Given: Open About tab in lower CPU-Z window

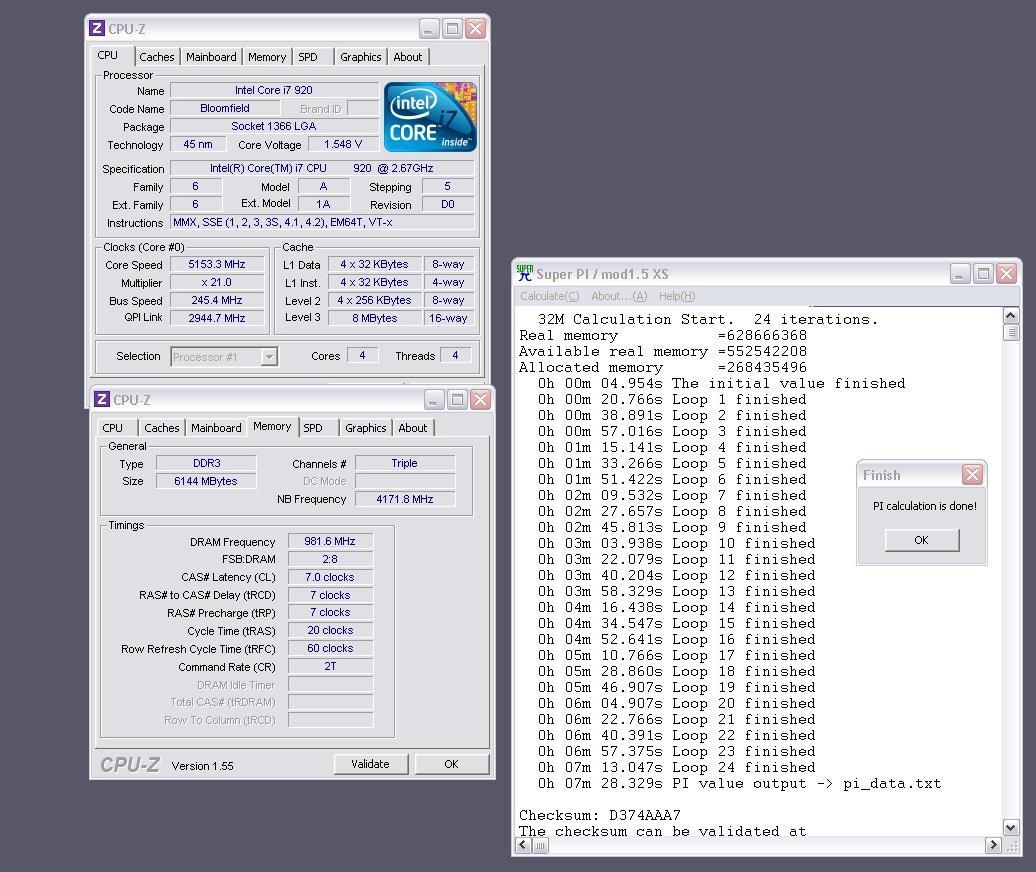Looking at the screenshot, I should [x=413, y=428].
